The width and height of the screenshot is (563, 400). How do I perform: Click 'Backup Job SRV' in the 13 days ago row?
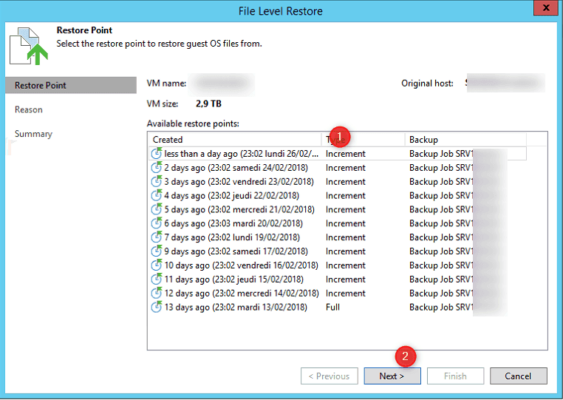tap(441, 307)
